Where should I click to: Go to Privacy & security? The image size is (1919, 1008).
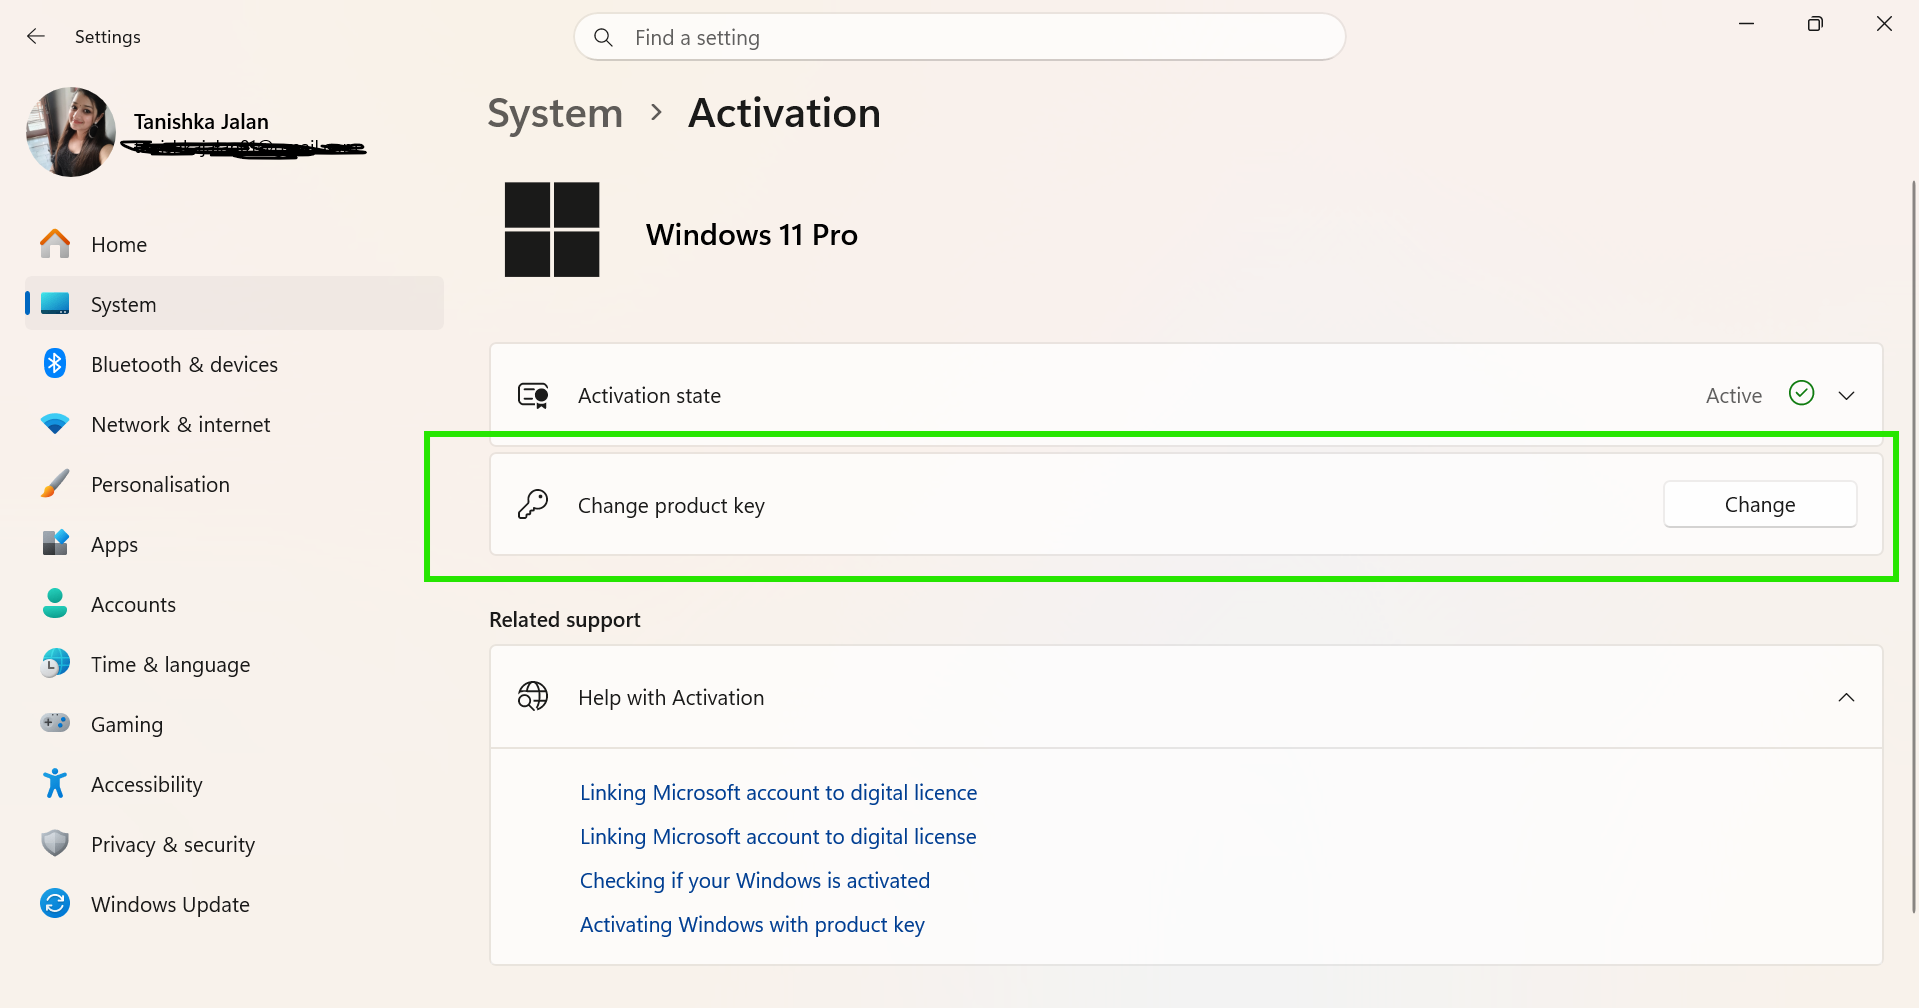point(234,844)
